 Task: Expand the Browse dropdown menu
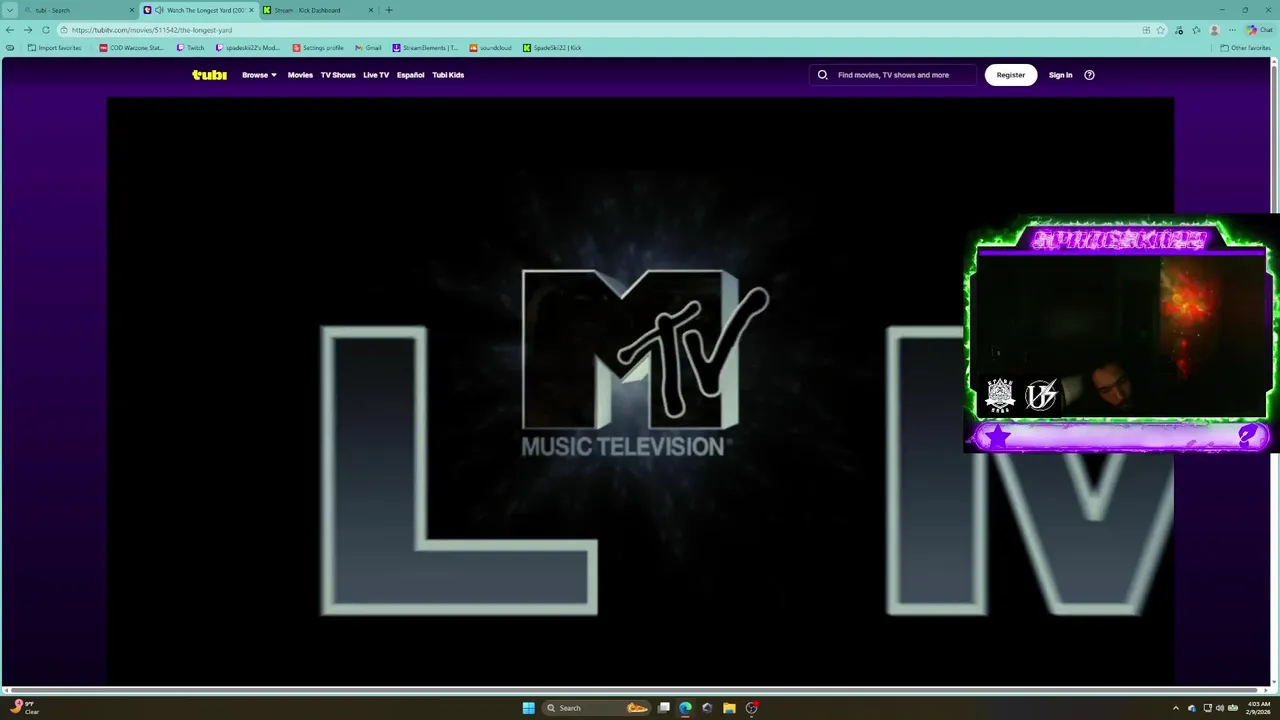pos(259,75)
